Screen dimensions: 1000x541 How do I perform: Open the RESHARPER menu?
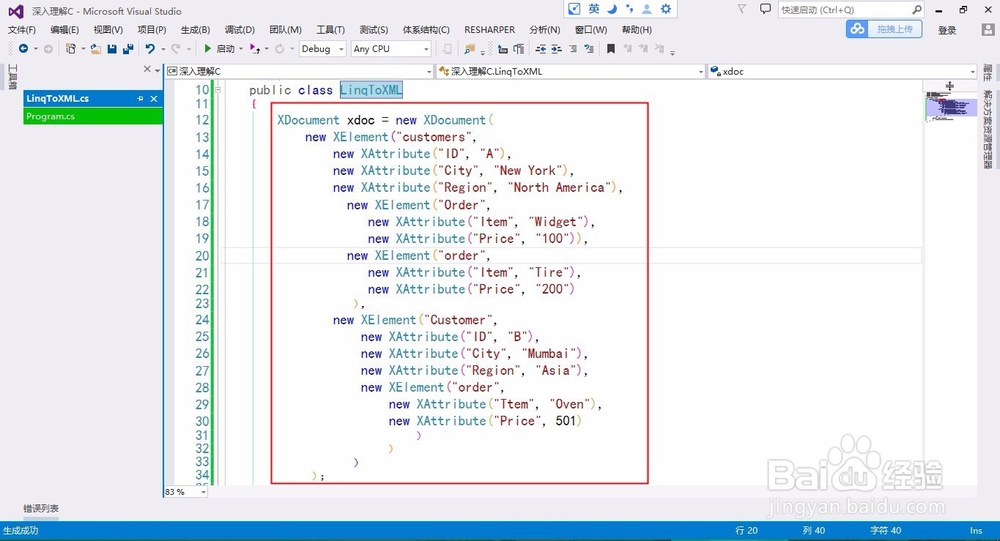pyautogui.click(x=489, y=29)
